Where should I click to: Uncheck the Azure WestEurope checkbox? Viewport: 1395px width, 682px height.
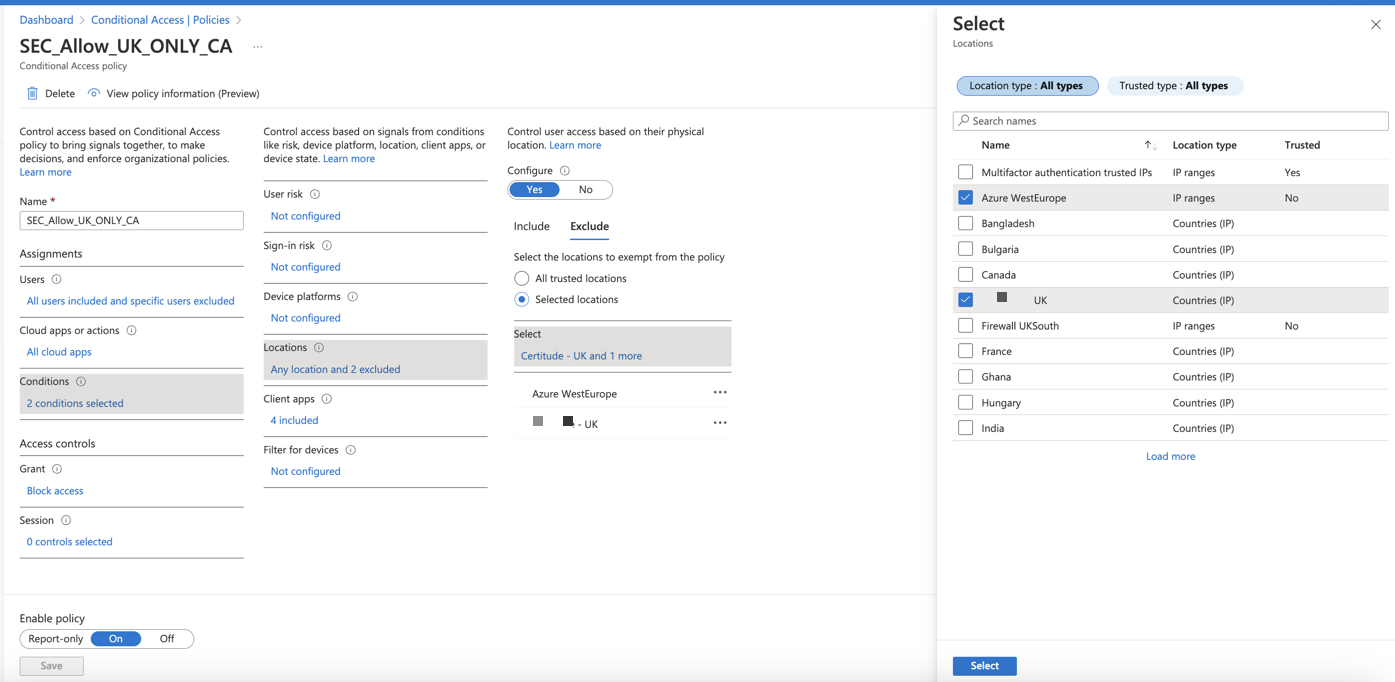pyautogui.click(x=965, y=198)
